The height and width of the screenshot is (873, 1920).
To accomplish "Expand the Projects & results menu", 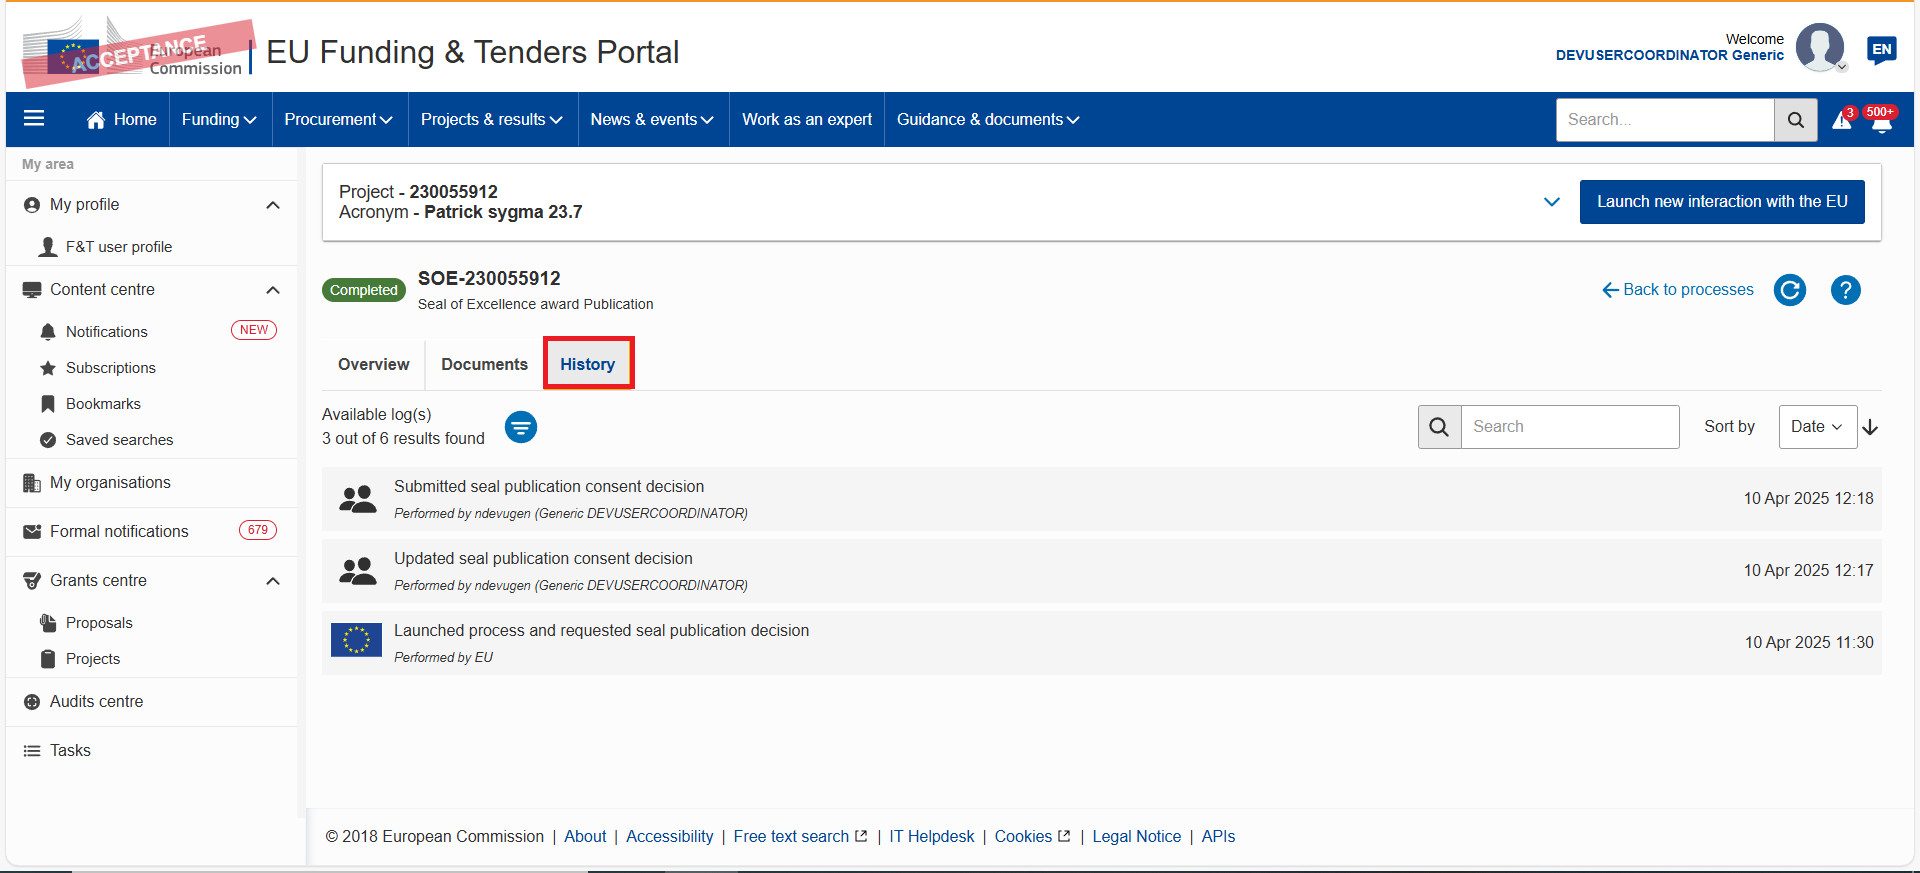I will coord(491,120).
